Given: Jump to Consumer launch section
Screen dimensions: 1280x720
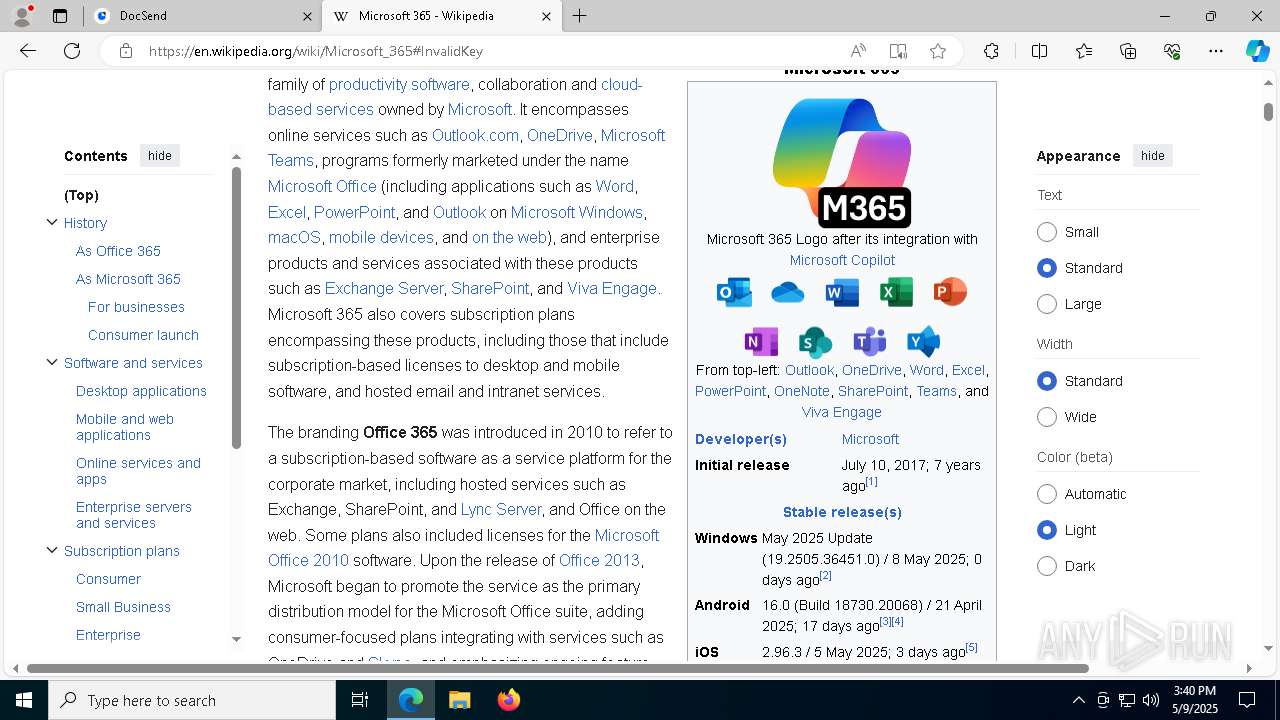Looking at the screenshot, I should (143, 335).
